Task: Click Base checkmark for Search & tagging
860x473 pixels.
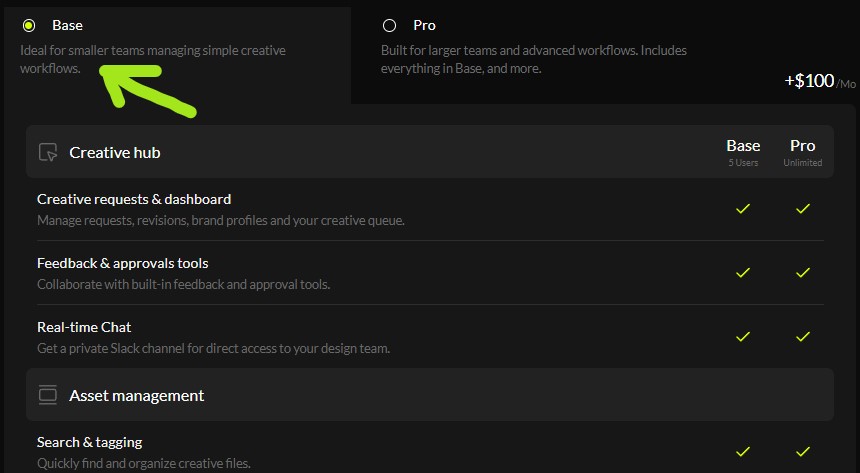Action: (x=743, y=452)
